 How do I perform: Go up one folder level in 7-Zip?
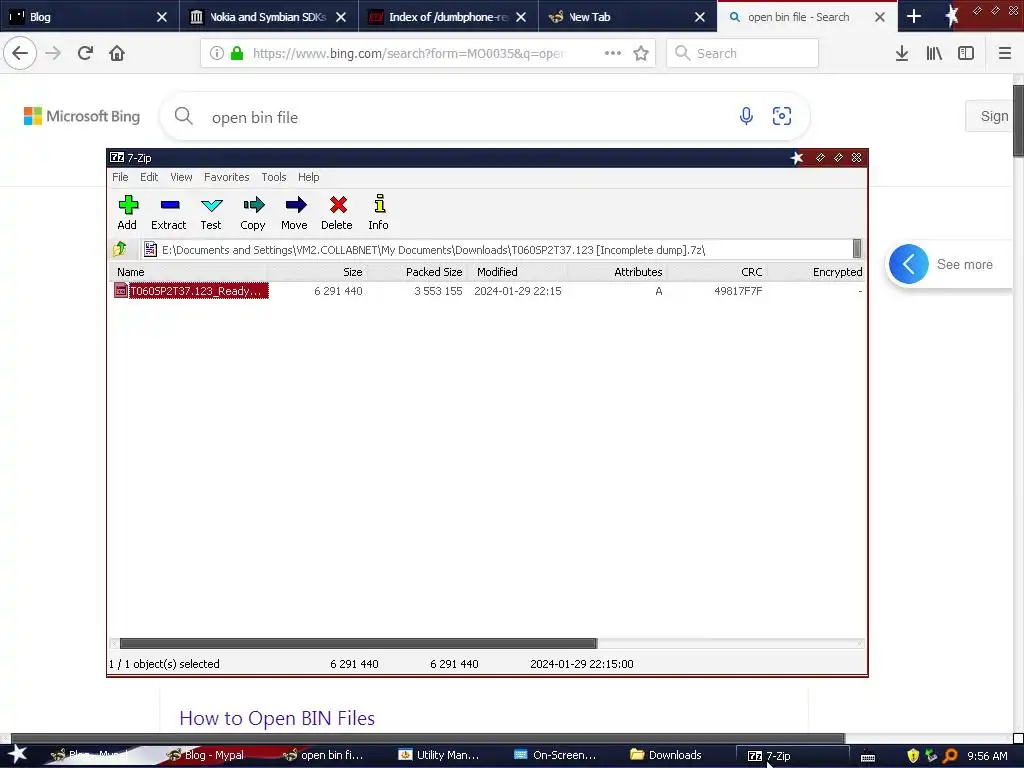pos(120,249)
